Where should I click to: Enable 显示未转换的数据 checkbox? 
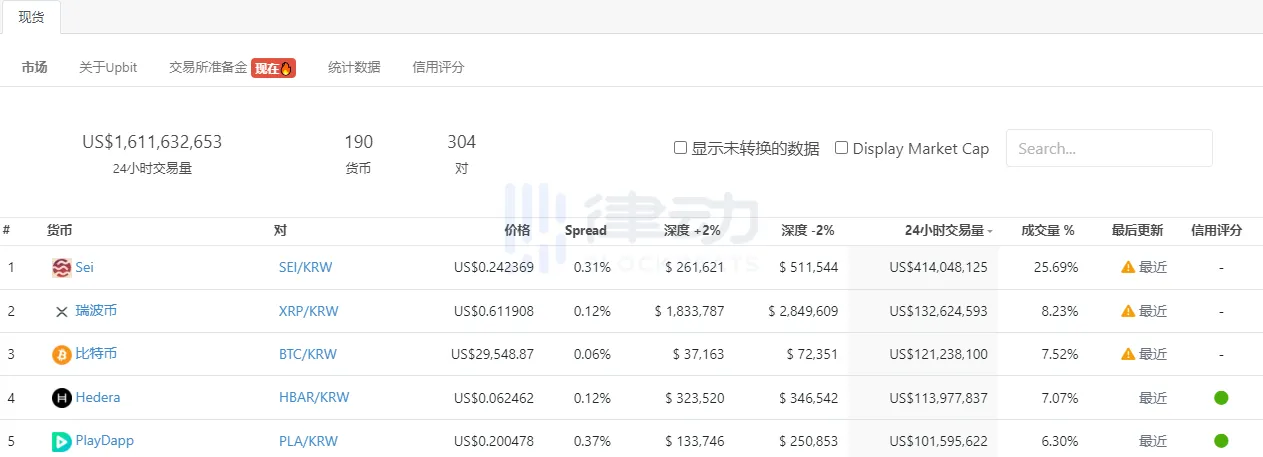pyautogui.click(x=680, y=147)
